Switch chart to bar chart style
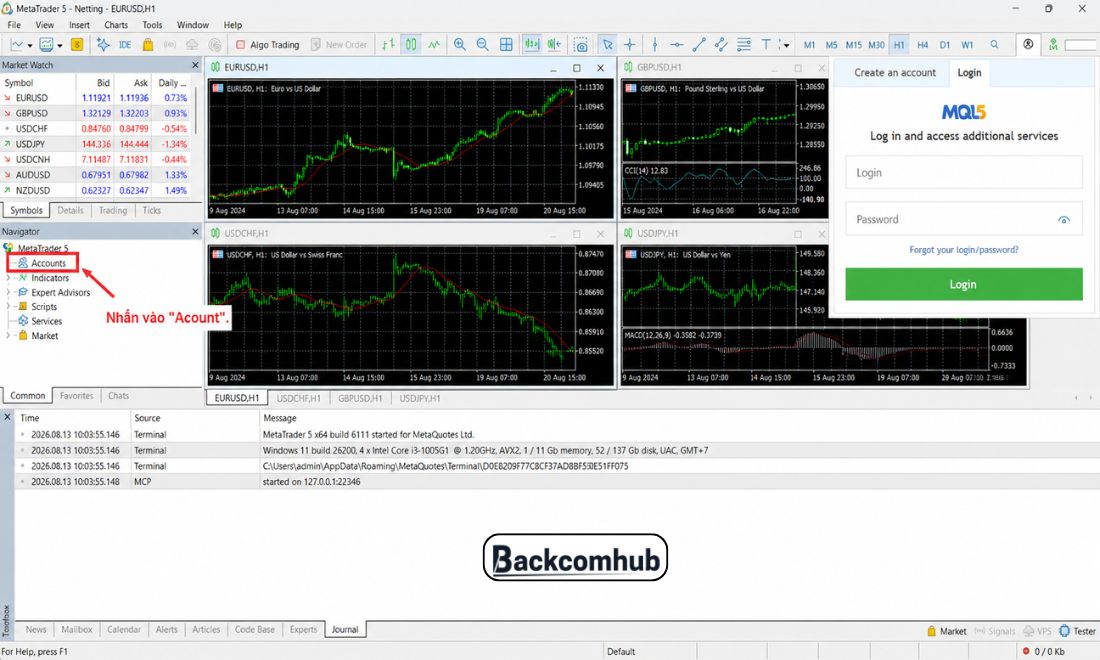 (x=388, y=45)
